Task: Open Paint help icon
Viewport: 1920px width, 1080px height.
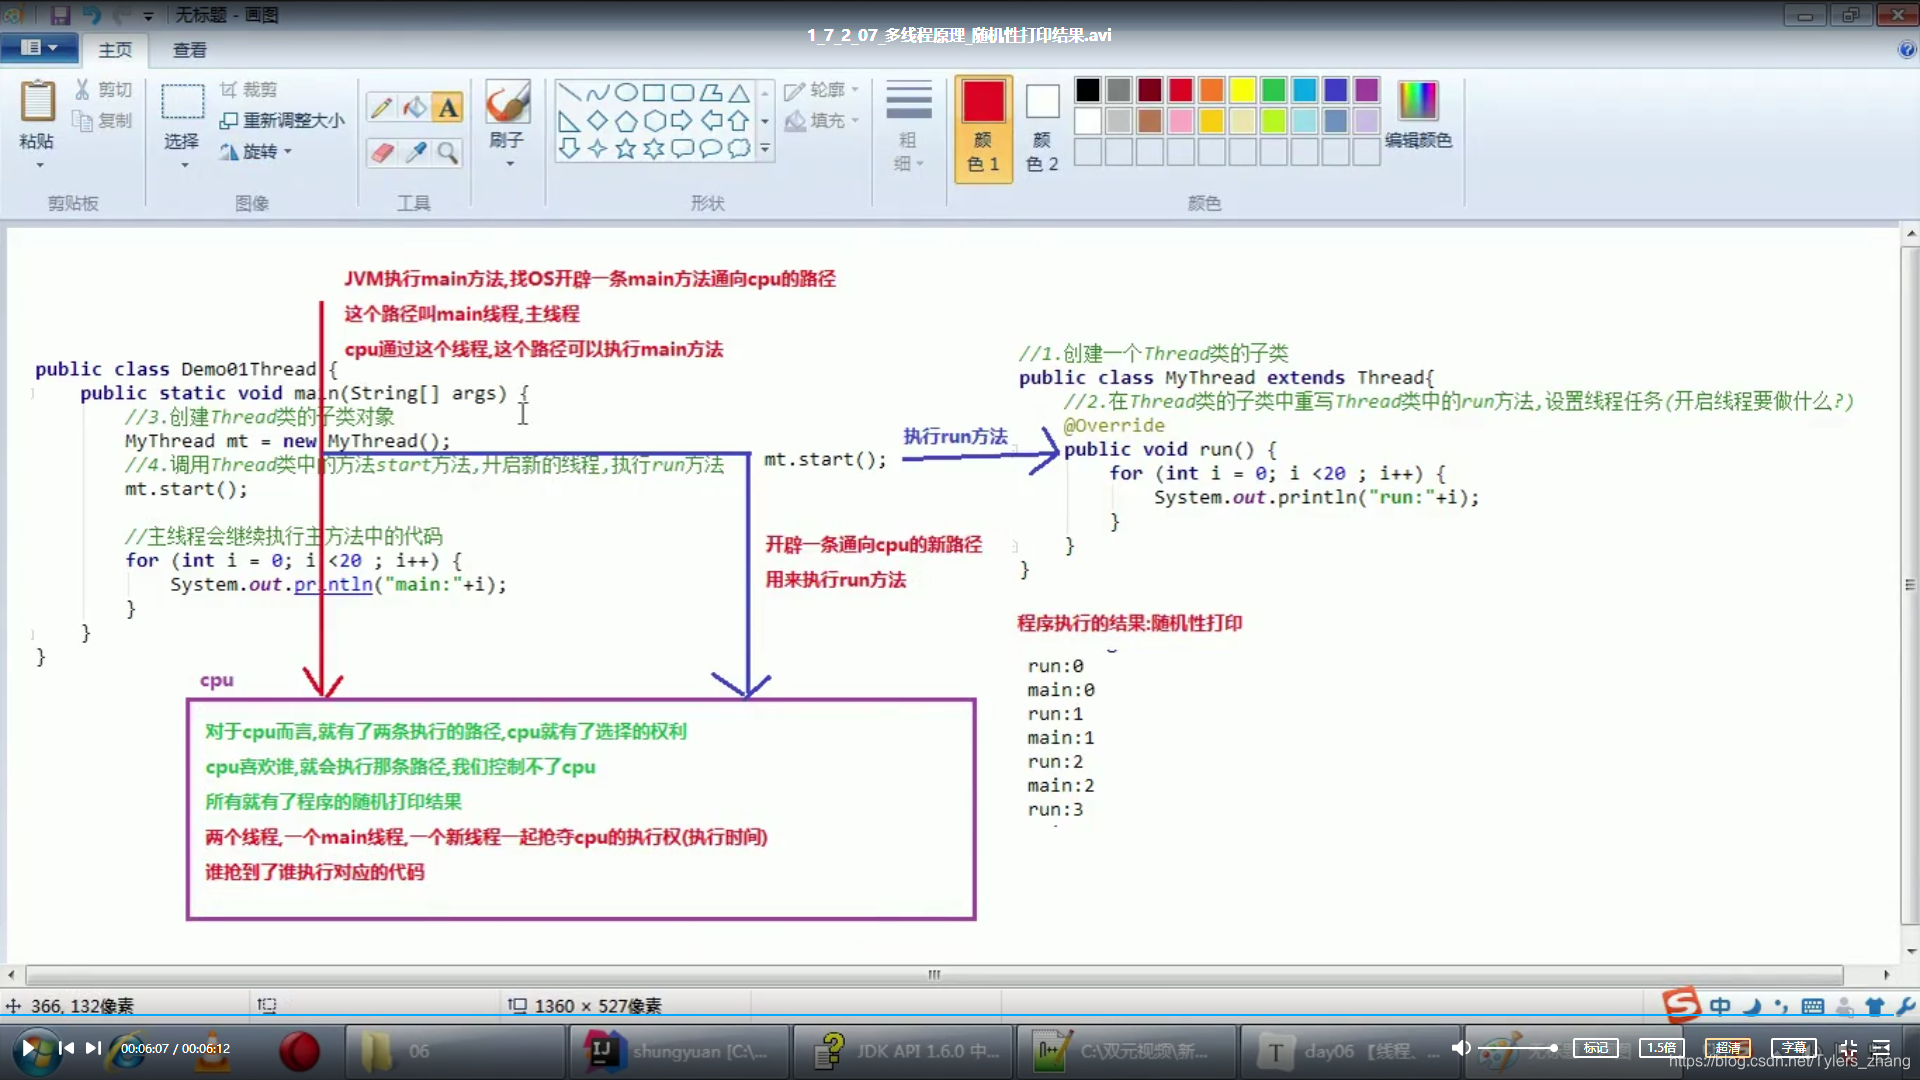Action: click(1906, 50)
